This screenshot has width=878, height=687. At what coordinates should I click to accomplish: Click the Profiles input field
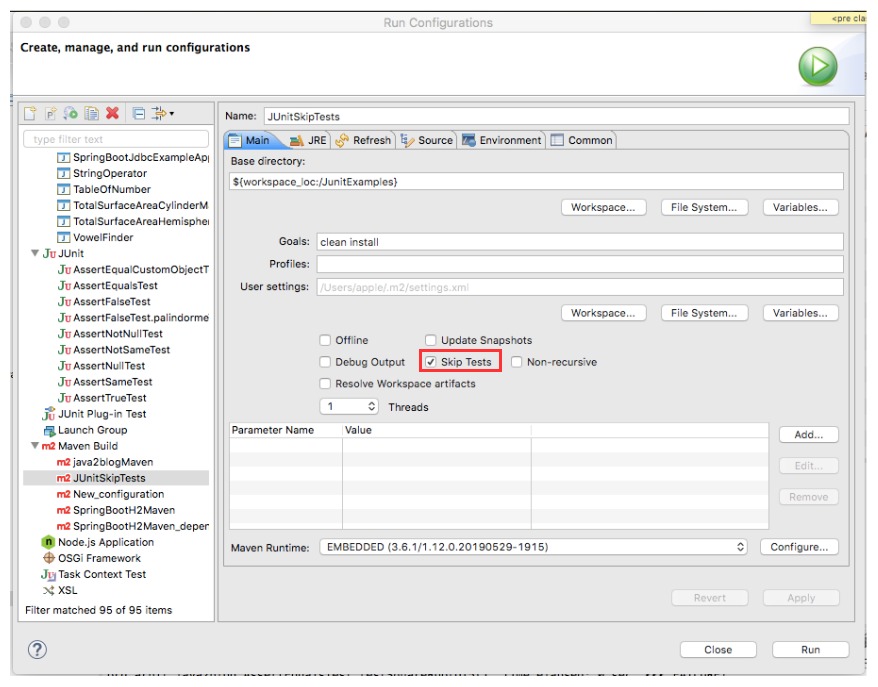tap(580, 264)
